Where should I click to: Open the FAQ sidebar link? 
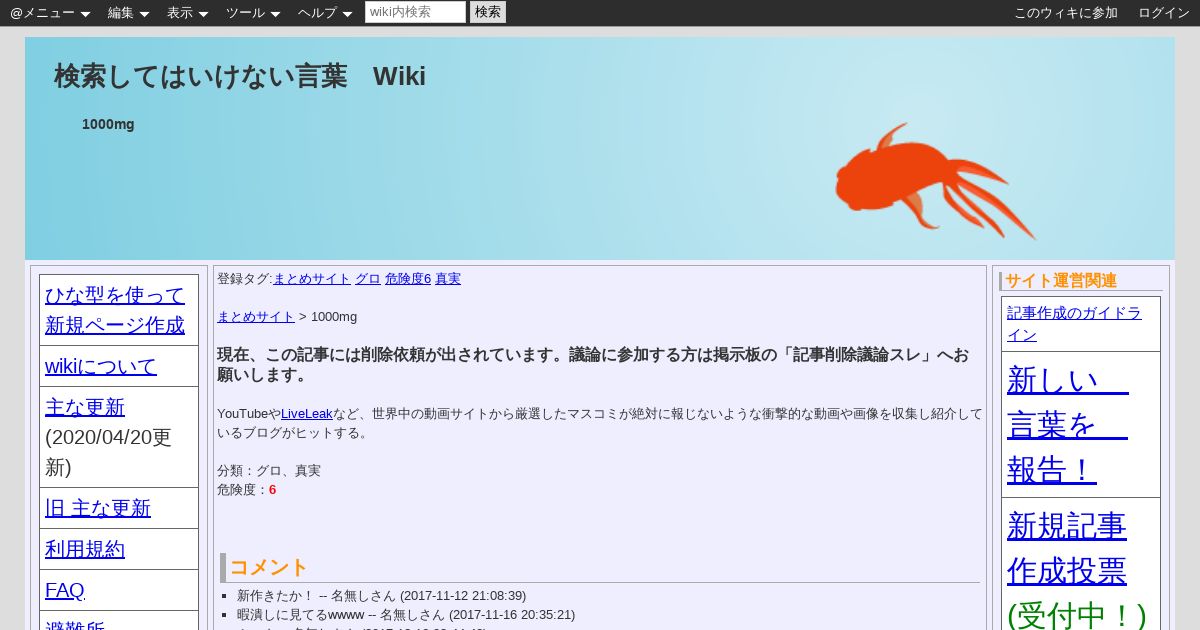click(65, 590)
